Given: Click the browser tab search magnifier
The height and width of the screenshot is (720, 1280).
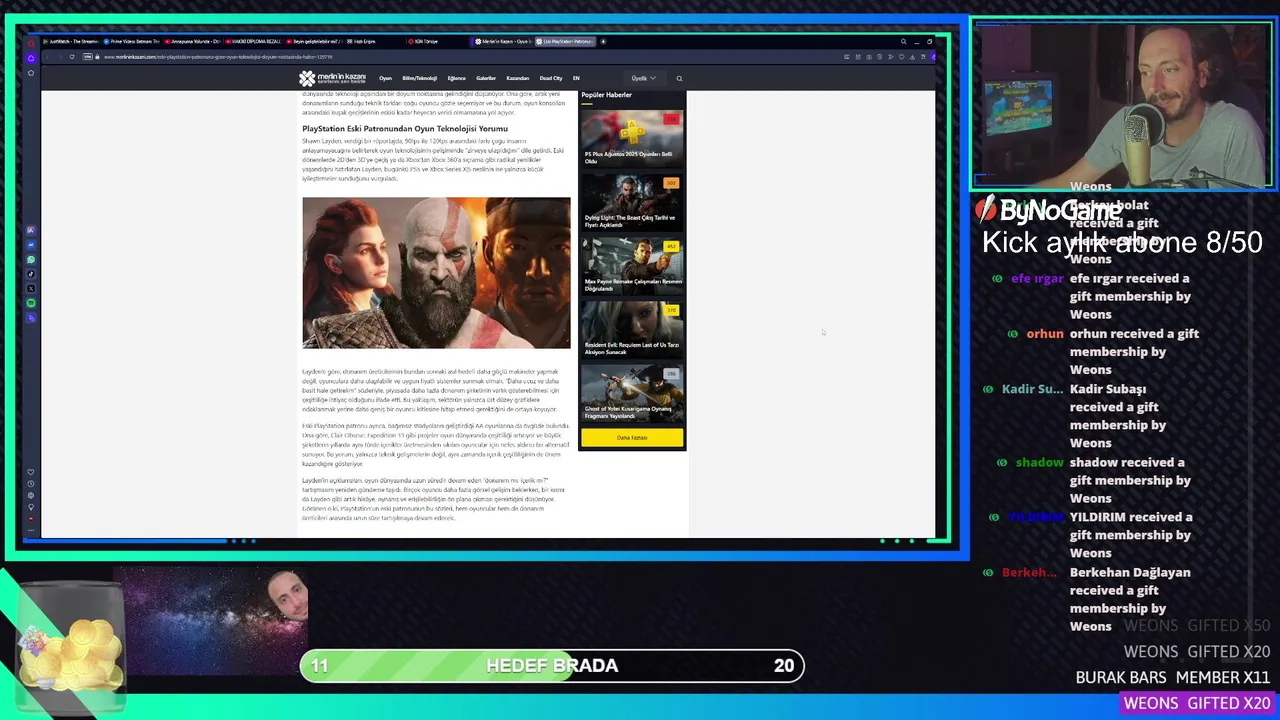Looking at the screenshot, I should pos(903,42).
